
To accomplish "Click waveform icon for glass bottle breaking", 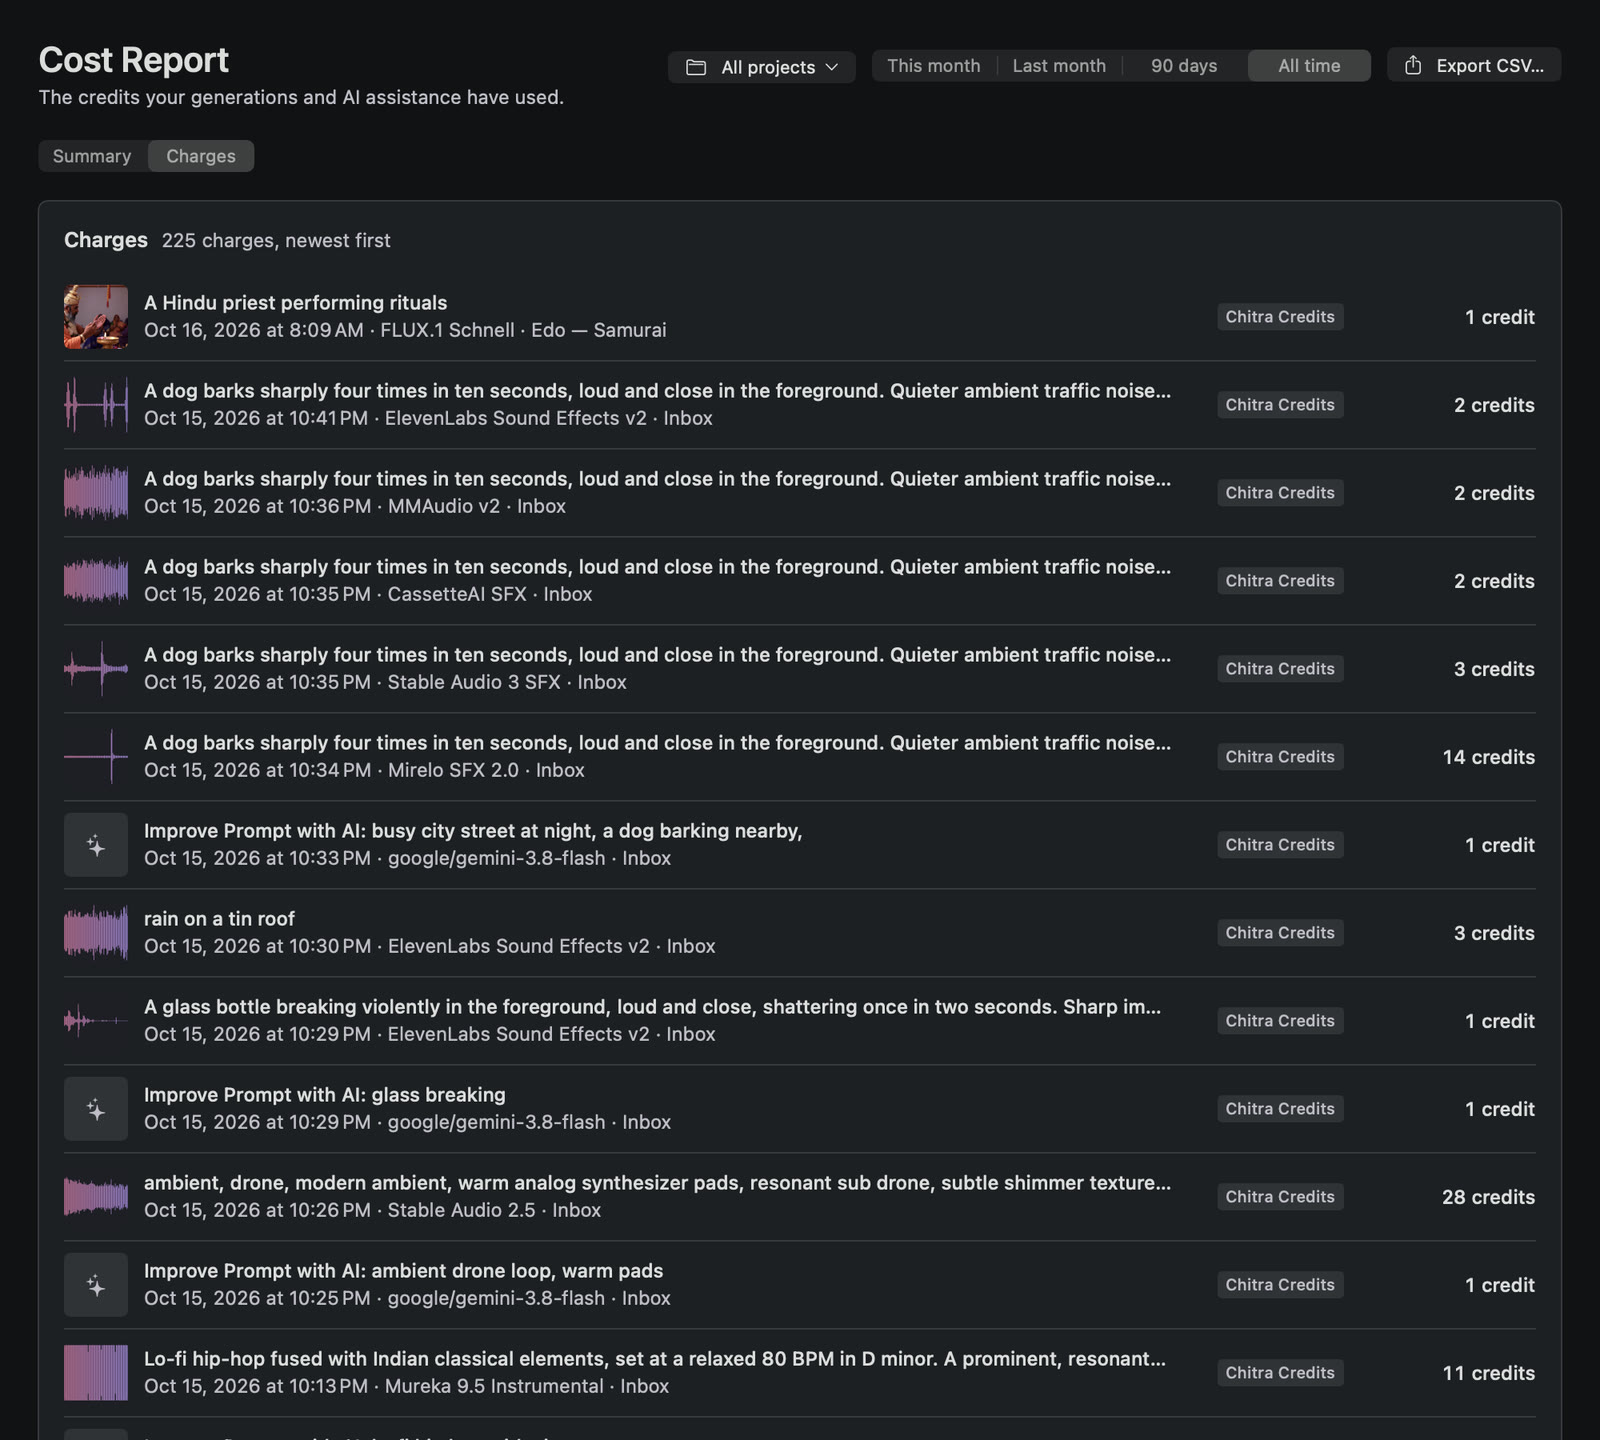I will pos(96,1021).
